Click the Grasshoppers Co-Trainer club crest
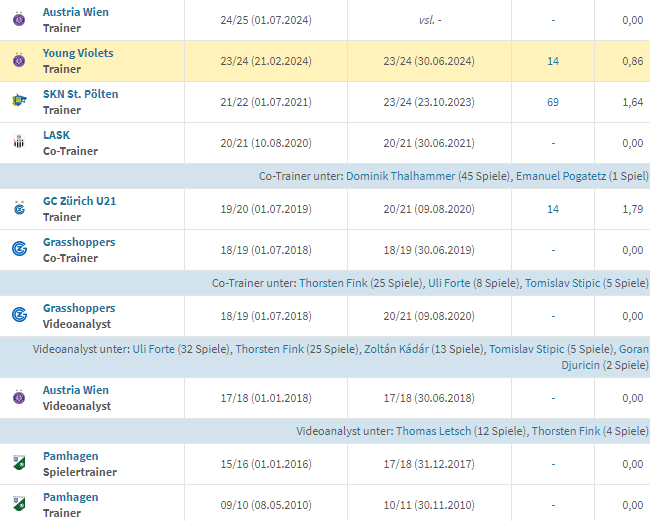The height and width of the screenshot is (521, 650). [17, 250]
